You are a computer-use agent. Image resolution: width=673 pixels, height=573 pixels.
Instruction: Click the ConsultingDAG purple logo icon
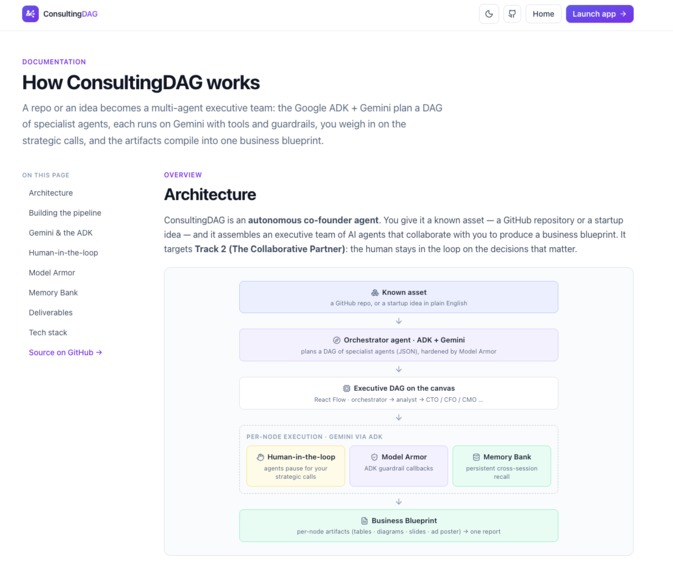(x=30, y=14)
